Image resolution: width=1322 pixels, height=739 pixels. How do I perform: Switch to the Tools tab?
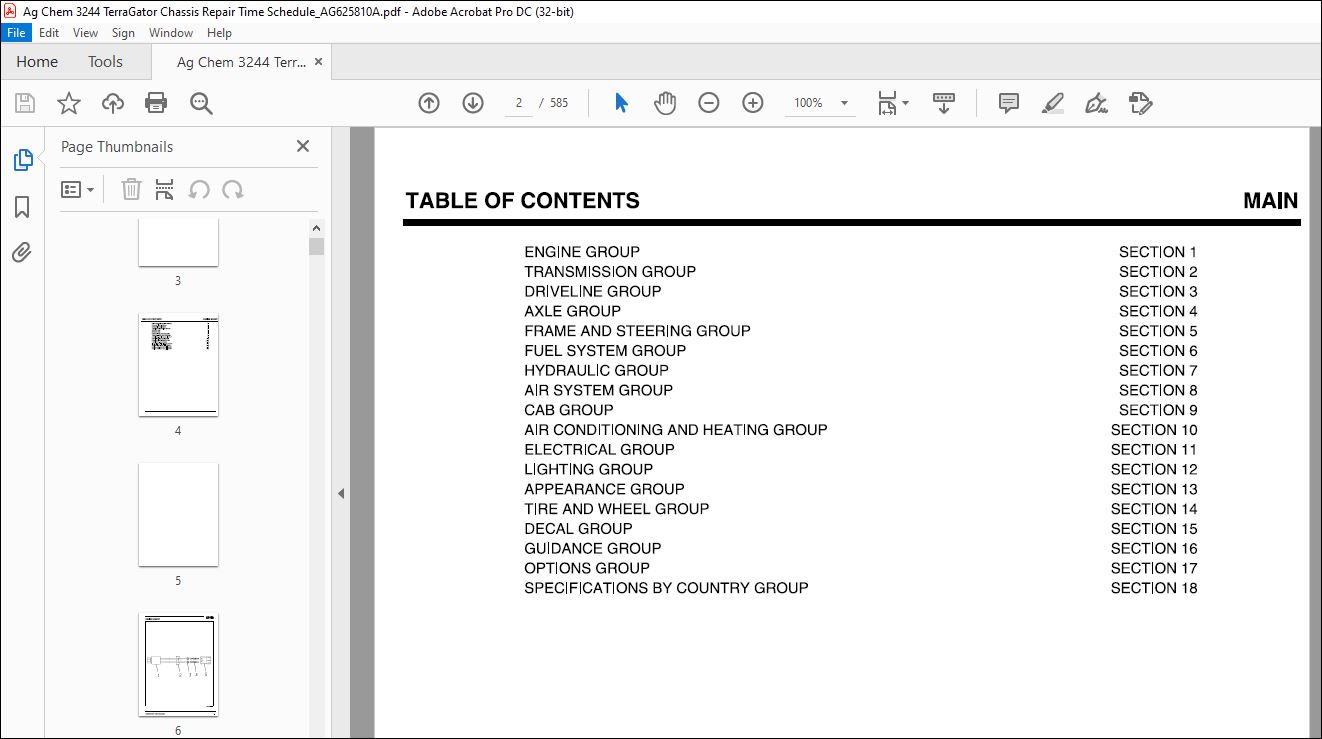(x=105, y=62)
